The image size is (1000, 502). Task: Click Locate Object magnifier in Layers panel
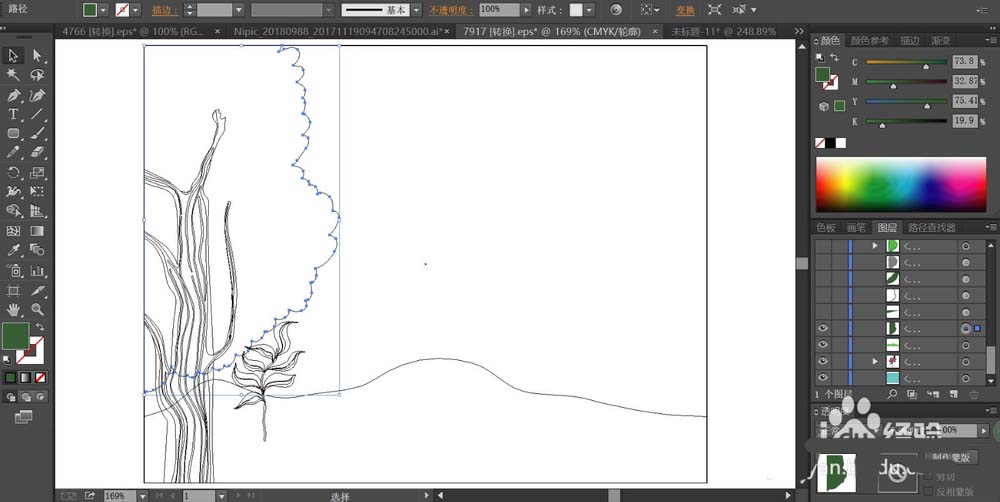[x=892, y=395]
